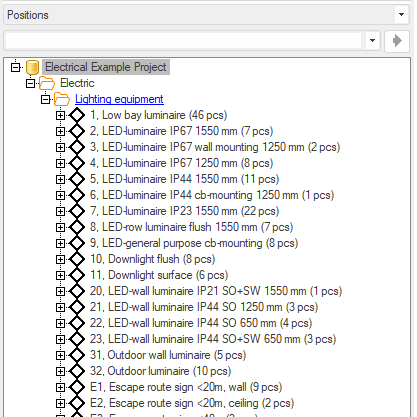This screenshot has width=417, height=417.
Task: Select Electrical Example Project root item
Action: click(x=106, y=67)
